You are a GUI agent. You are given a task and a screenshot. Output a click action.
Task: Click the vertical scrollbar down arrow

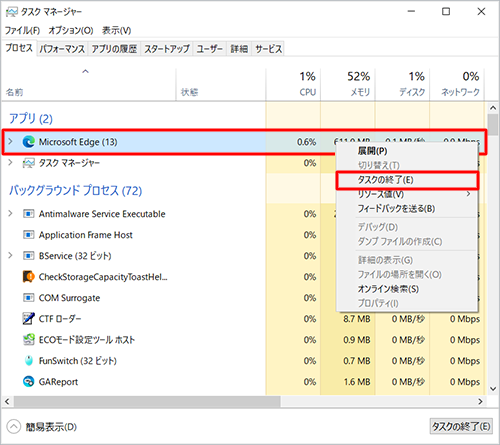point(493,389)
